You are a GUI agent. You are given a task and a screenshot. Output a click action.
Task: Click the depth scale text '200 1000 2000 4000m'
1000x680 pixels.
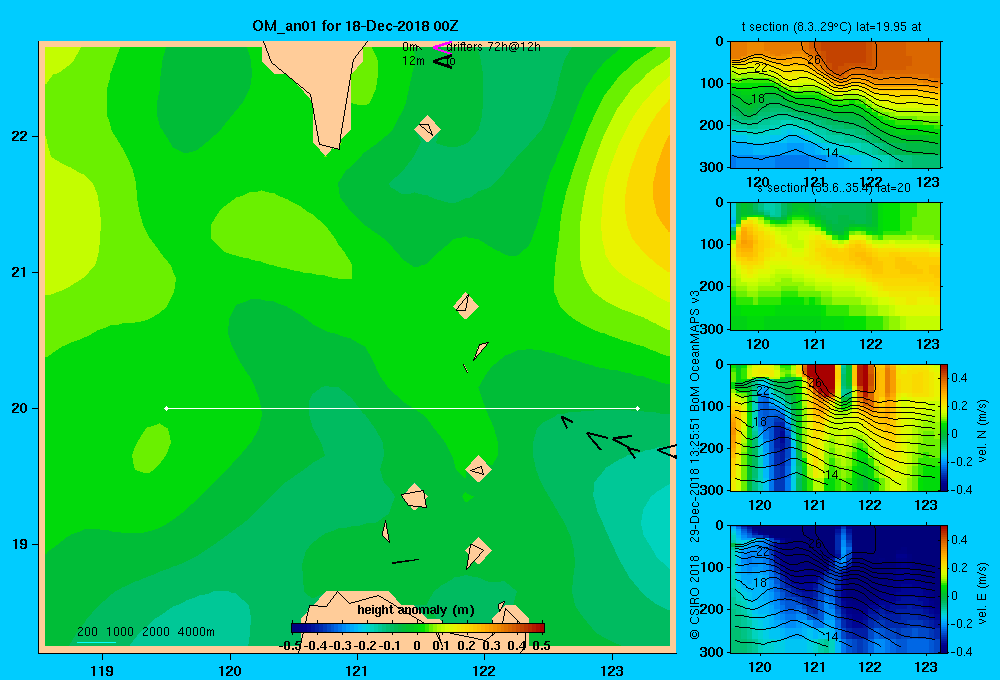click(x=145, y=632)
